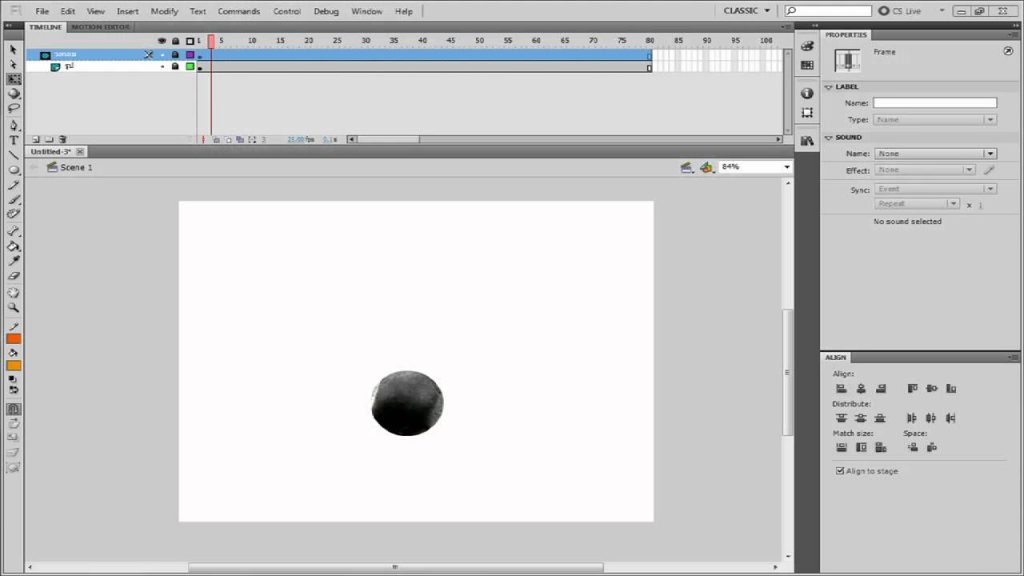The height and width of the screenshot is (576, 1024).
Task: Toggle lock all layers padlock header
Action: 176,40
